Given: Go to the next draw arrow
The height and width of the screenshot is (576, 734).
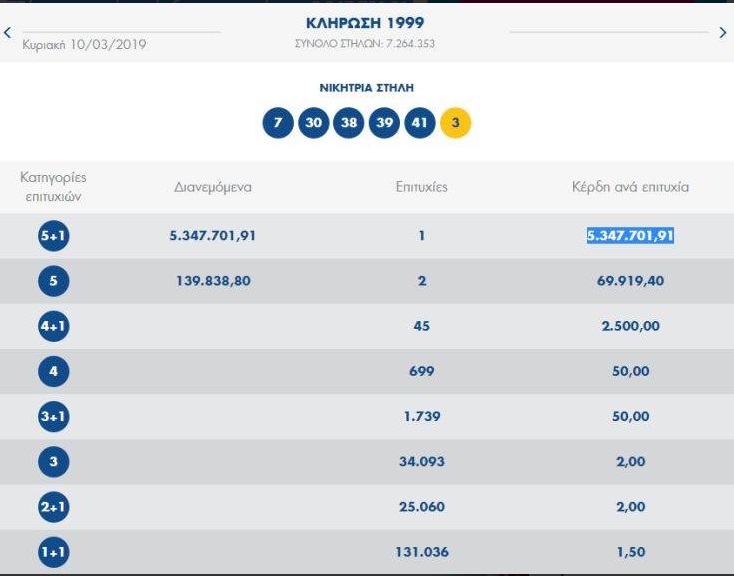Looking at the screenshot, I should 723,32.
